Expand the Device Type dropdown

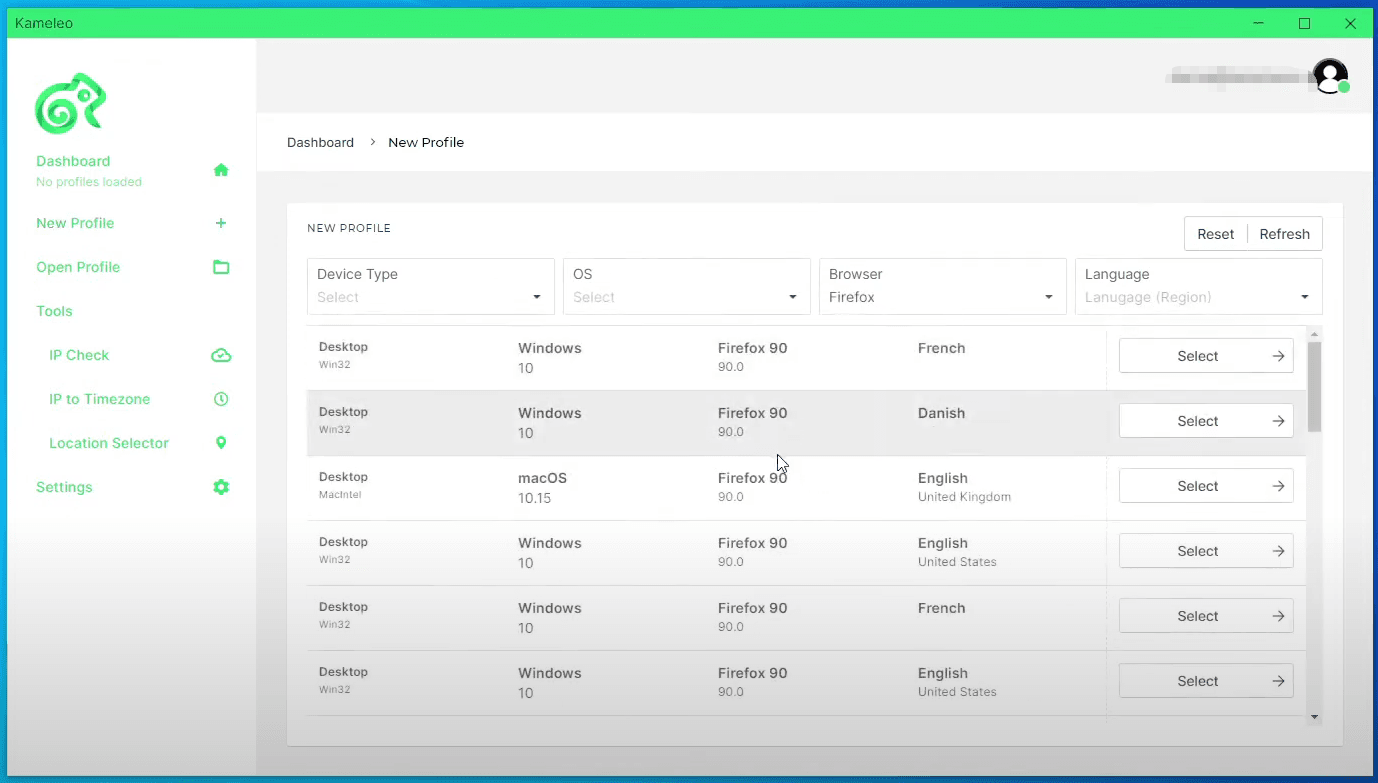click(430, 287)
